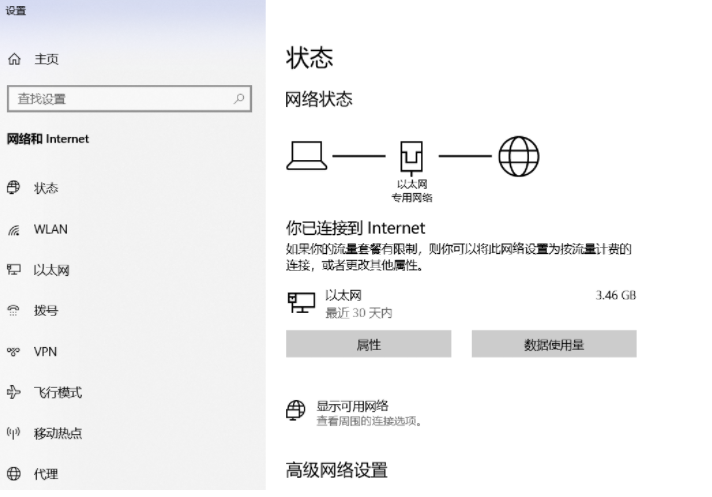The height and width of the screenshot is (497, 712).
Task: Go to 主页 home page
Action: click(46, 59)
